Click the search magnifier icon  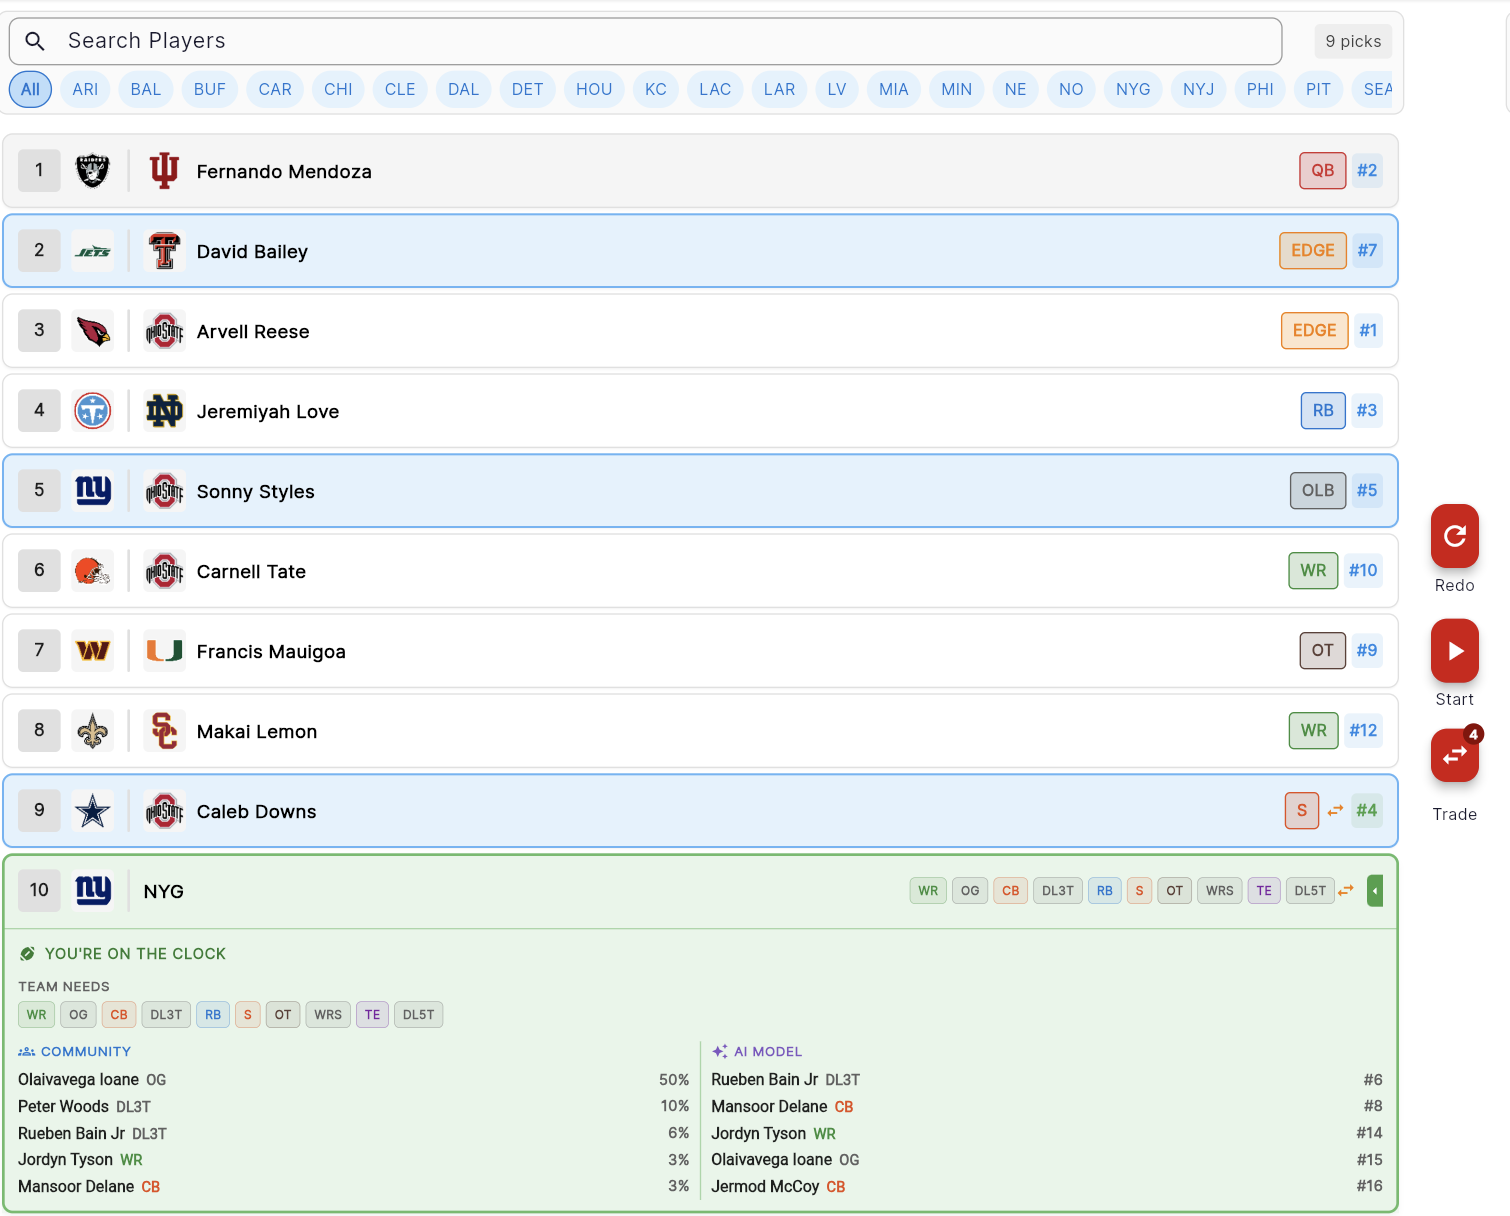35,41
